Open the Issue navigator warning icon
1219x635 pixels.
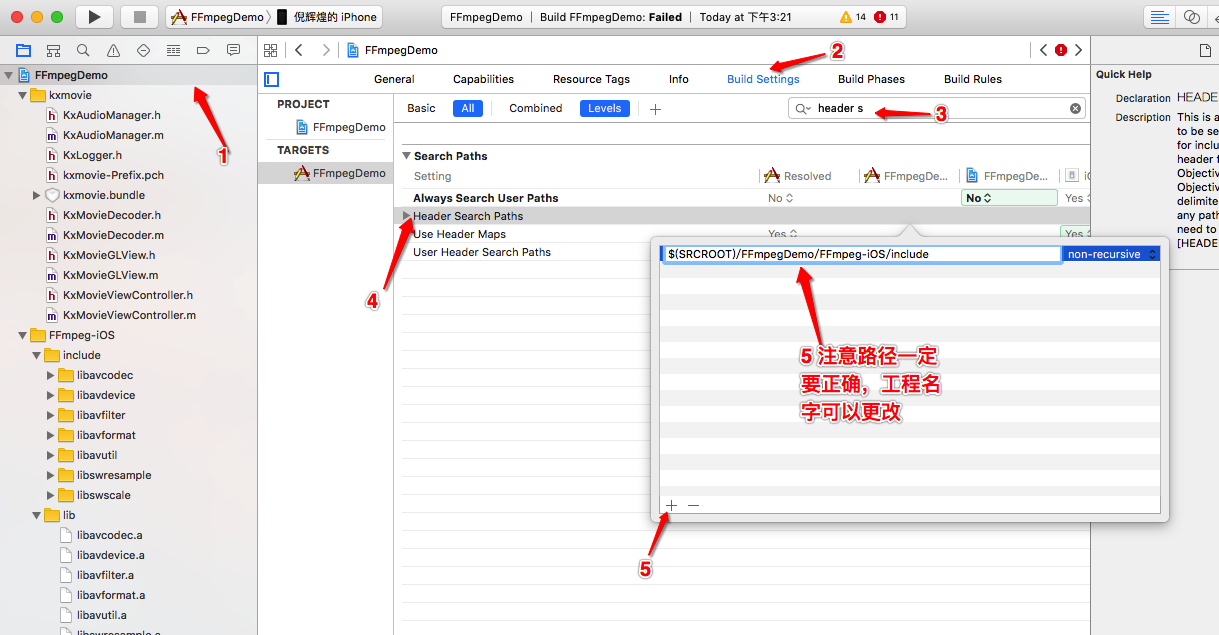pos(113,50)
